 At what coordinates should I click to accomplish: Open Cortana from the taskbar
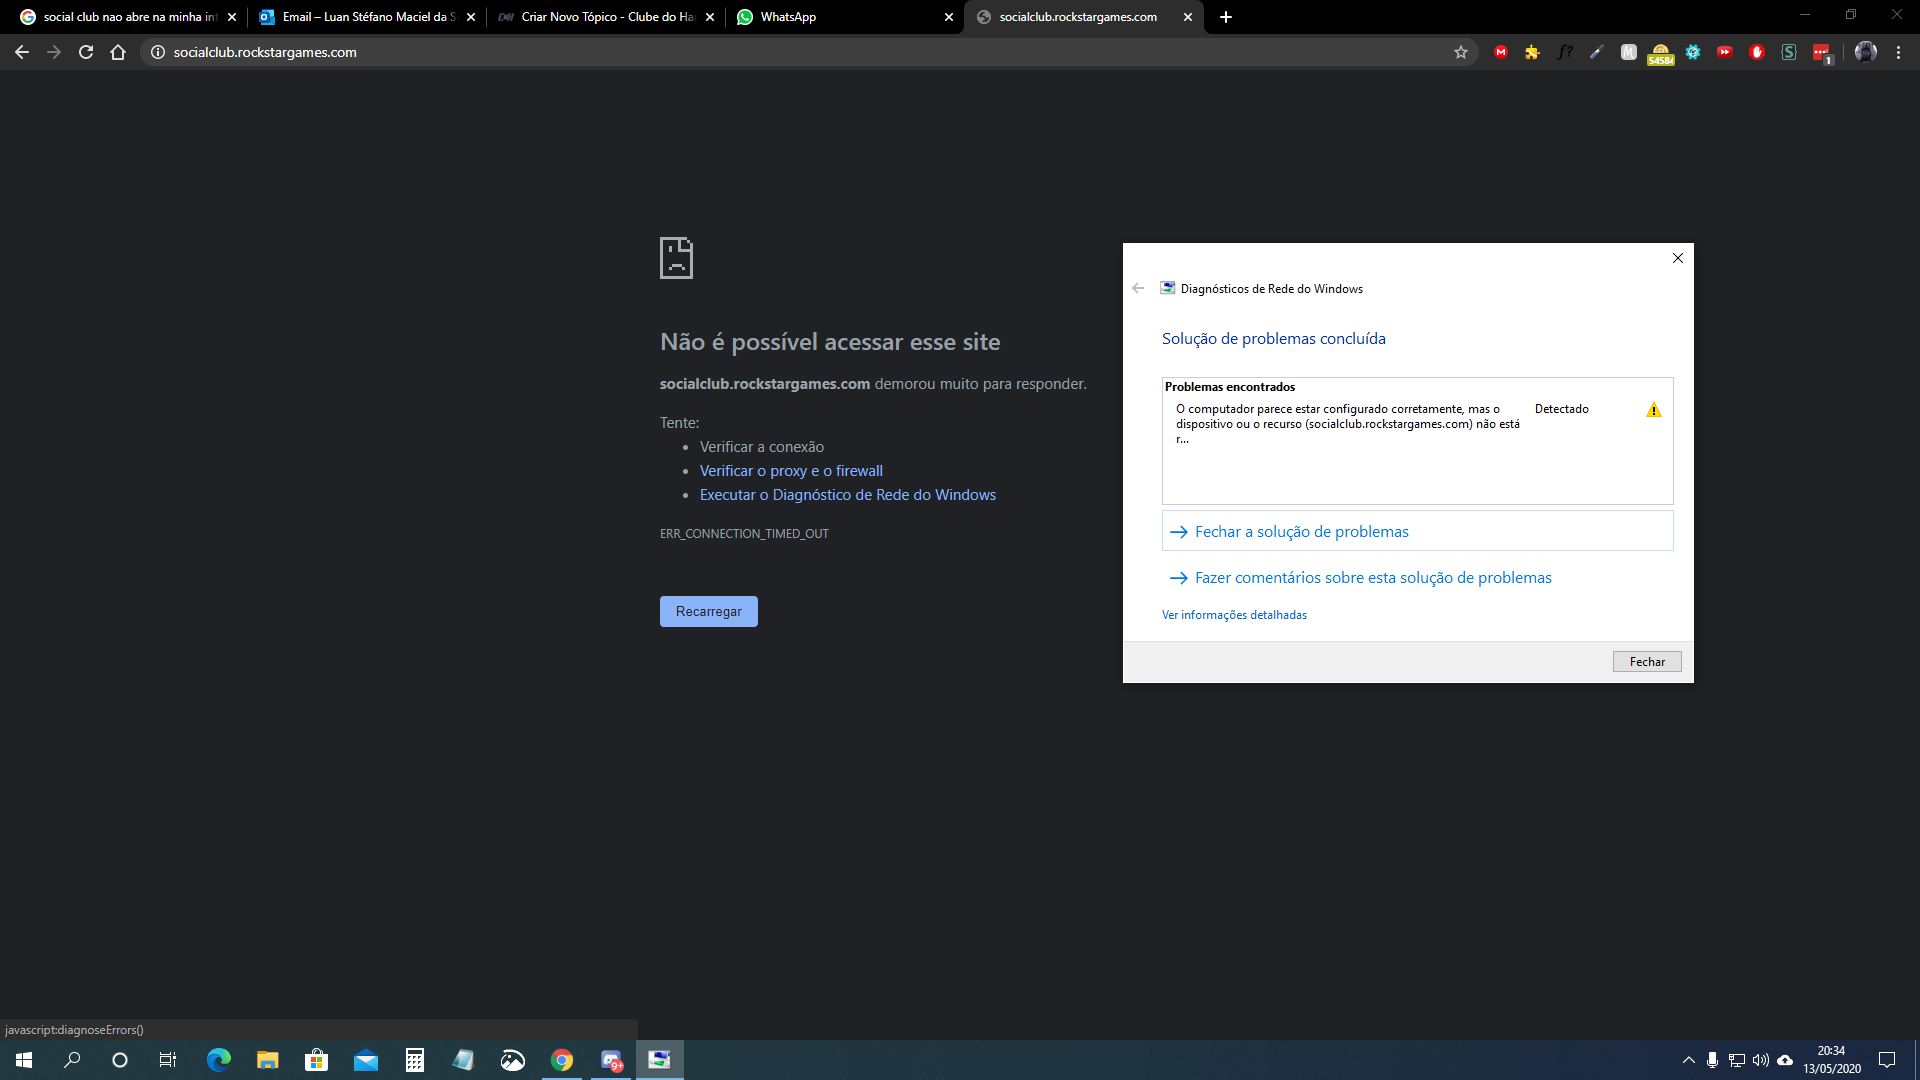120,1060
